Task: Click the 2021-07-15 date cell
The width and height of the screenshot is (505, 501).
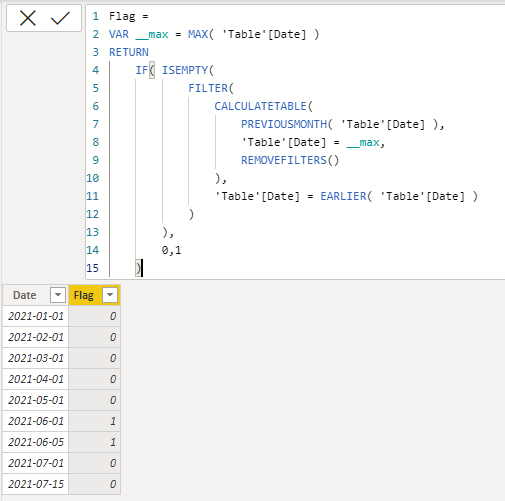Action: coord(35,484)
